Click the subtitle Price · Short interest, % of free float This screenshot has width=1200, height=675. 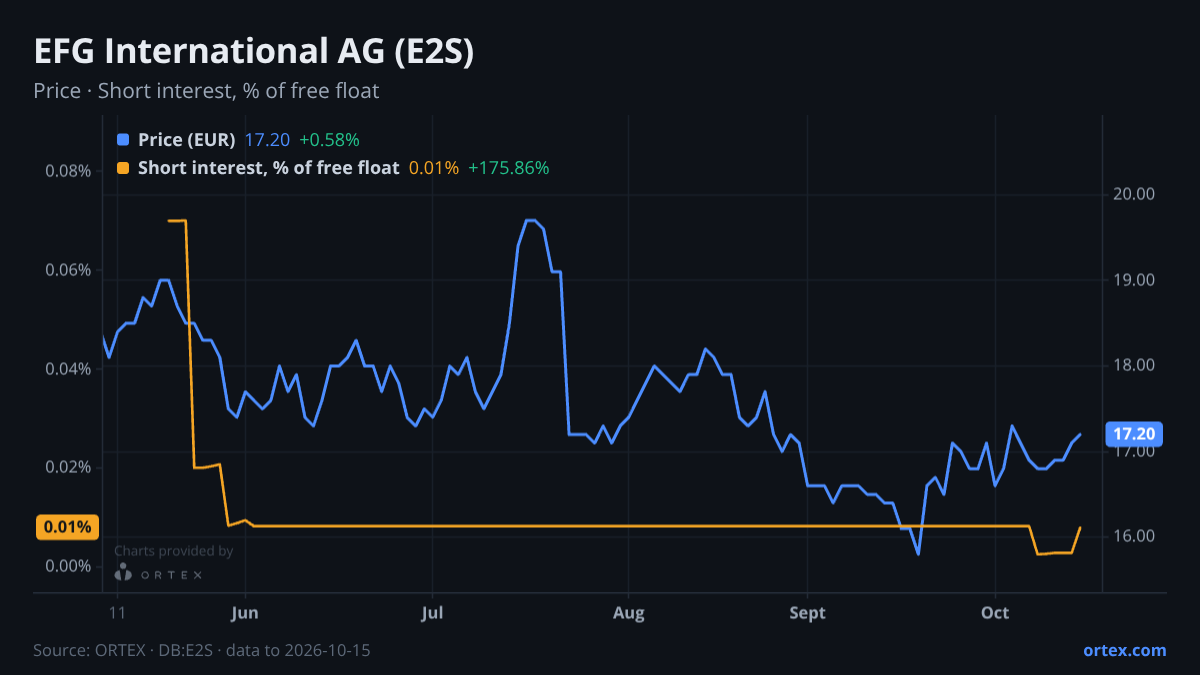206,91
